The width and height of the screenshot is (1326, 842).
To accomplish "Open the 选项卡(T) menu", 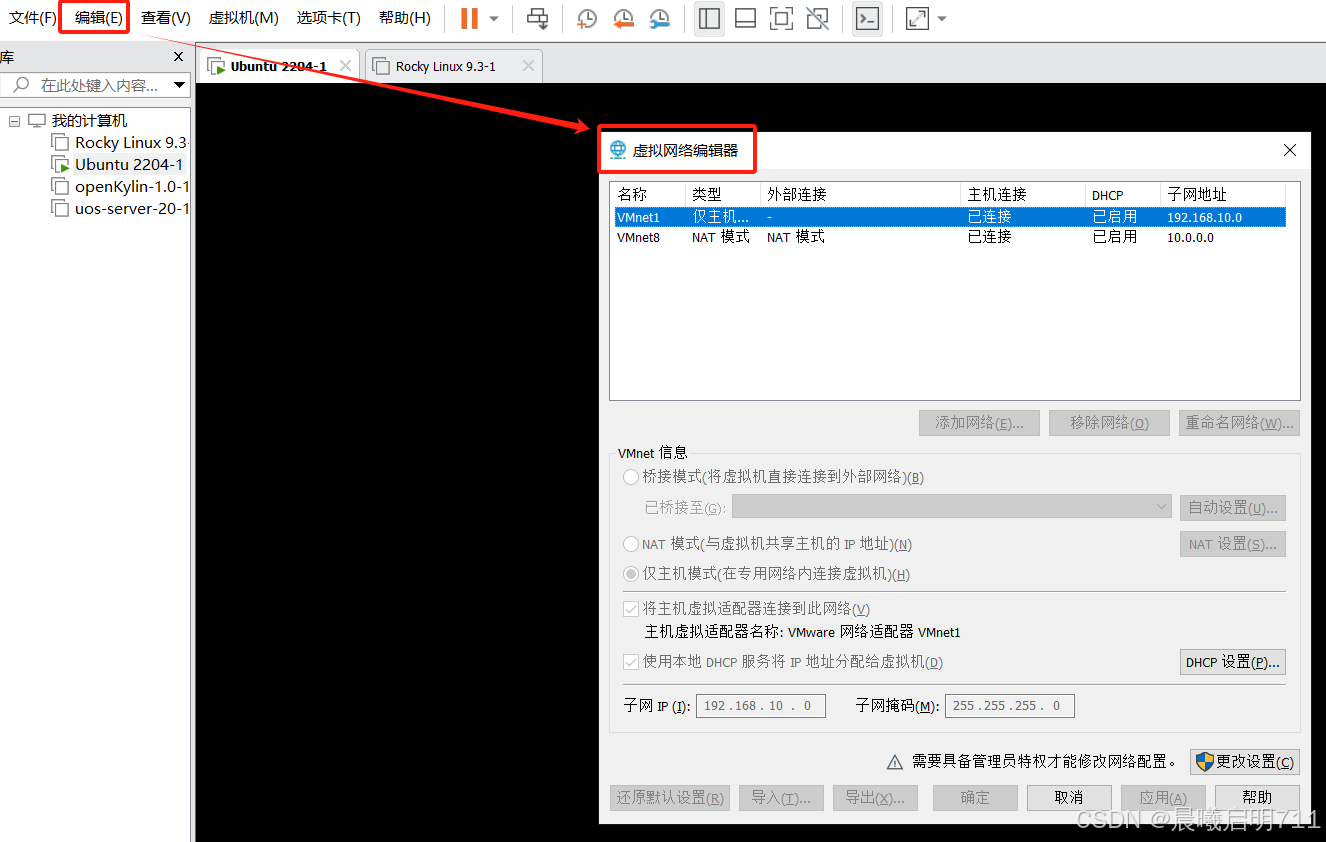I will [328, 18].
